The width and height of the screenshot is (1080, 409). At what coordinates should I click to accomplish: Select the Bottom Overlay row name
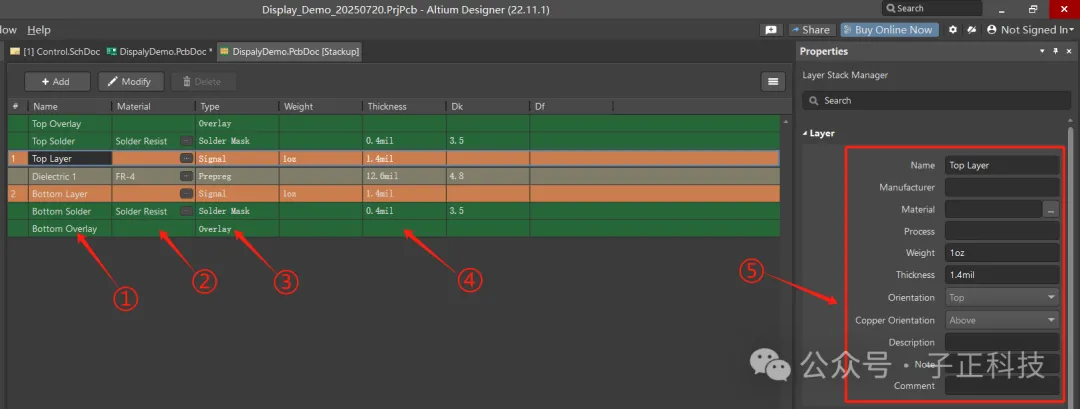(x=65, y=229)
